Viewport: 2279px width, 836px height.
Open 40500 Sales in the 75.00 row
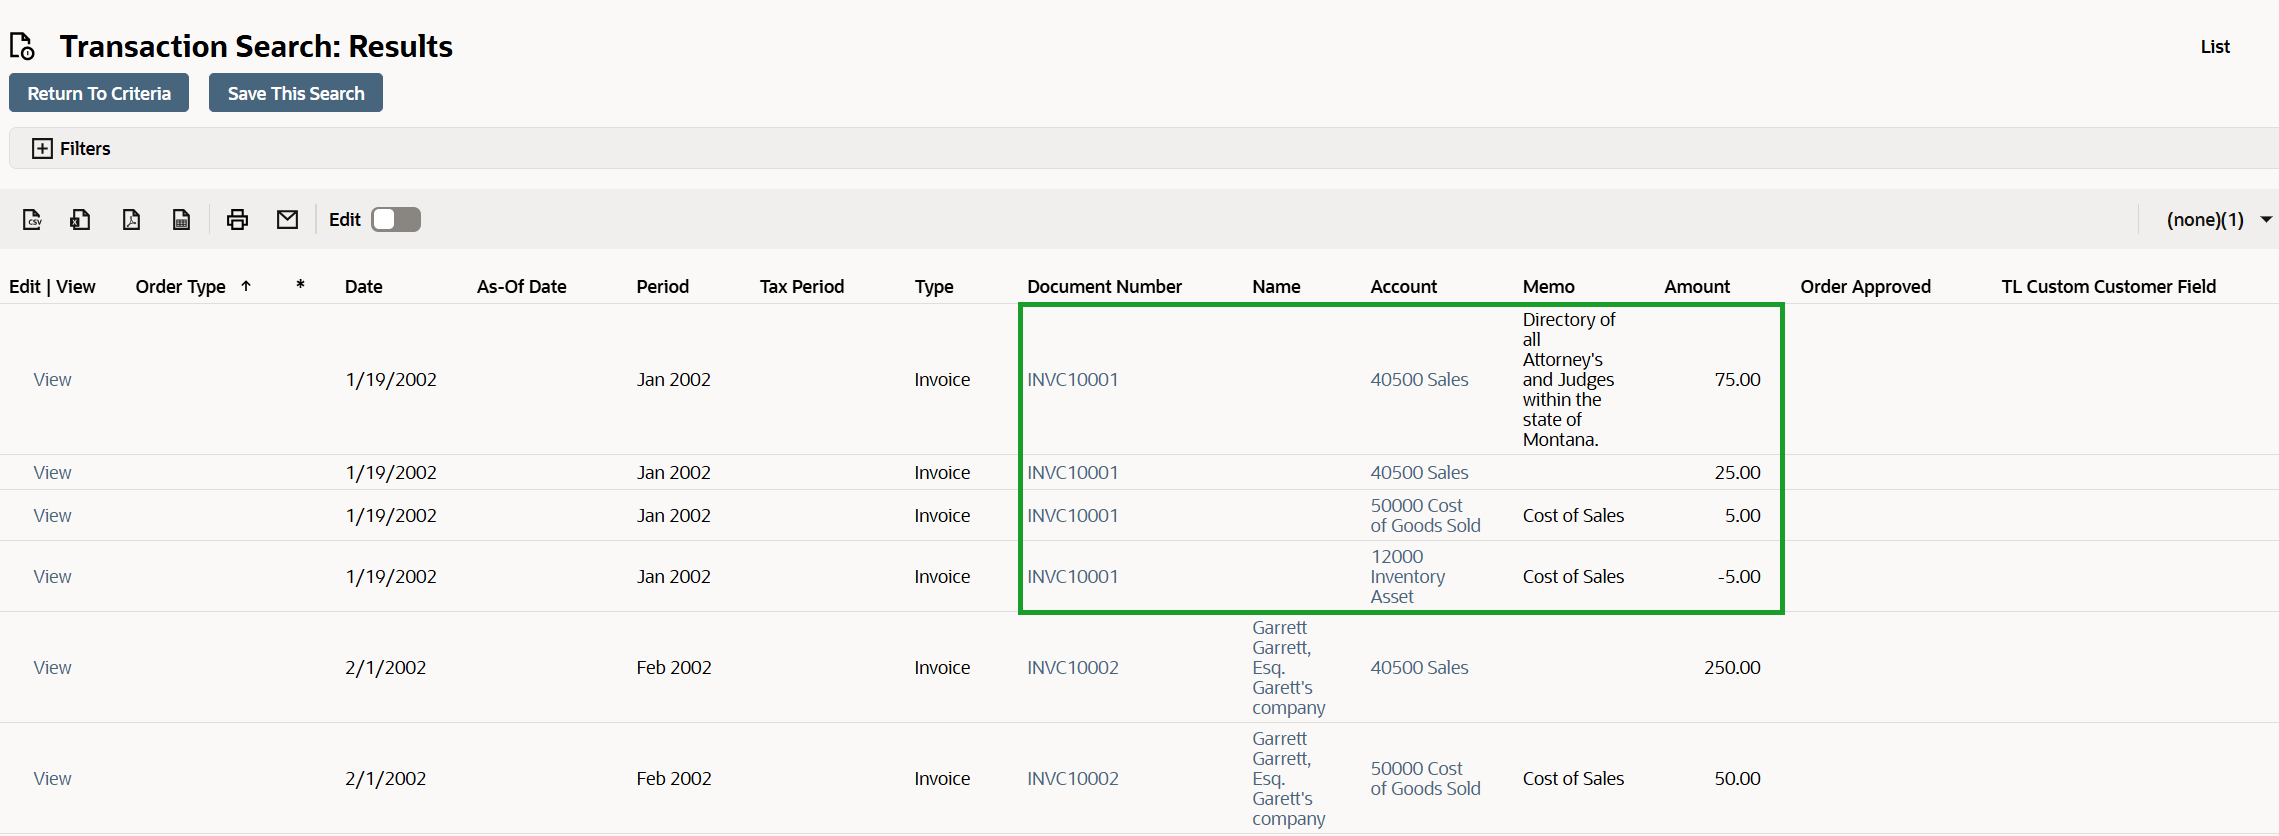coord(1419,380)
